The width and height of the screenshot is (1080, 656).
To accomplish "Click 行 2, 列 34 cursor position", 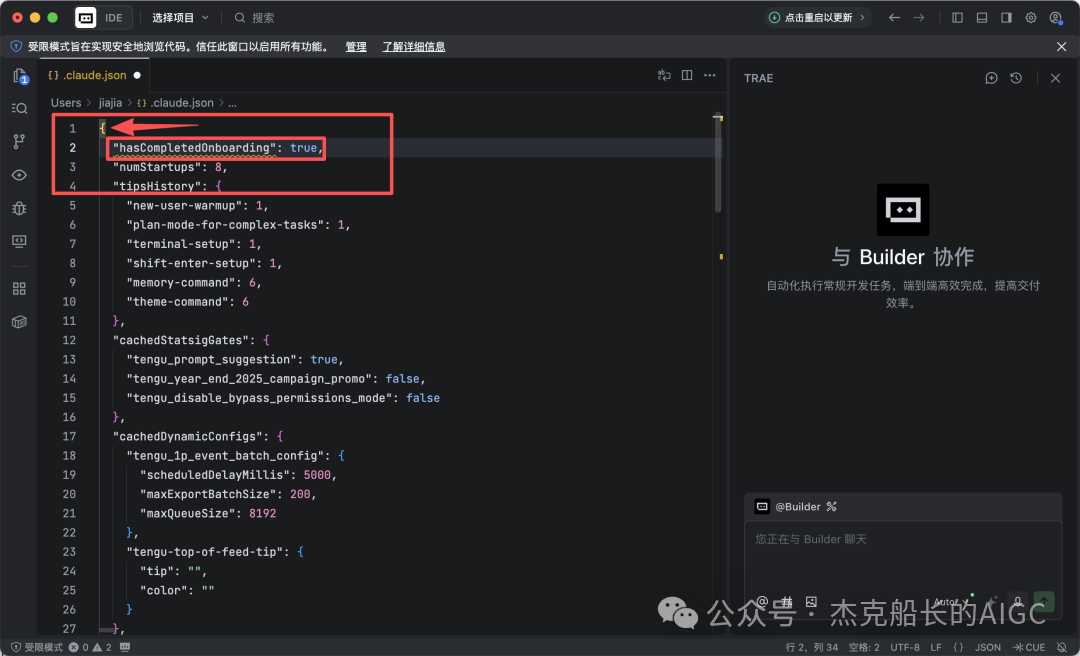I will (812, 647).
